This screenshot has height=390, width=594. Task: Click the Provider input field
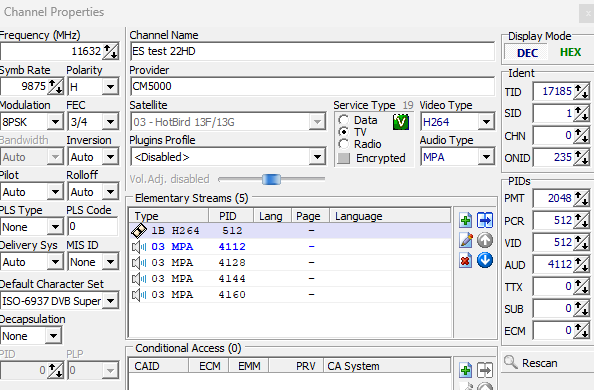pyautogui.click(x=313, y=86)
